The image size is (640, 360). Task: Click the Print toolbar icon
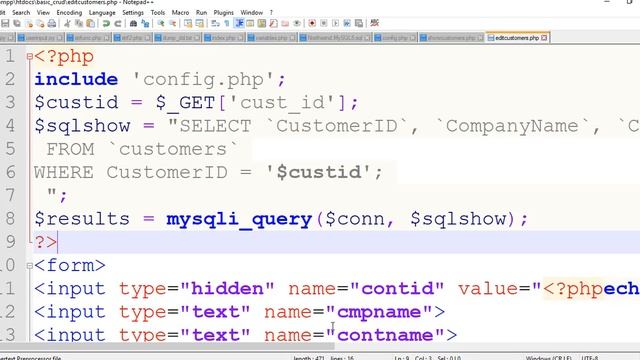[x=52, y=23]
